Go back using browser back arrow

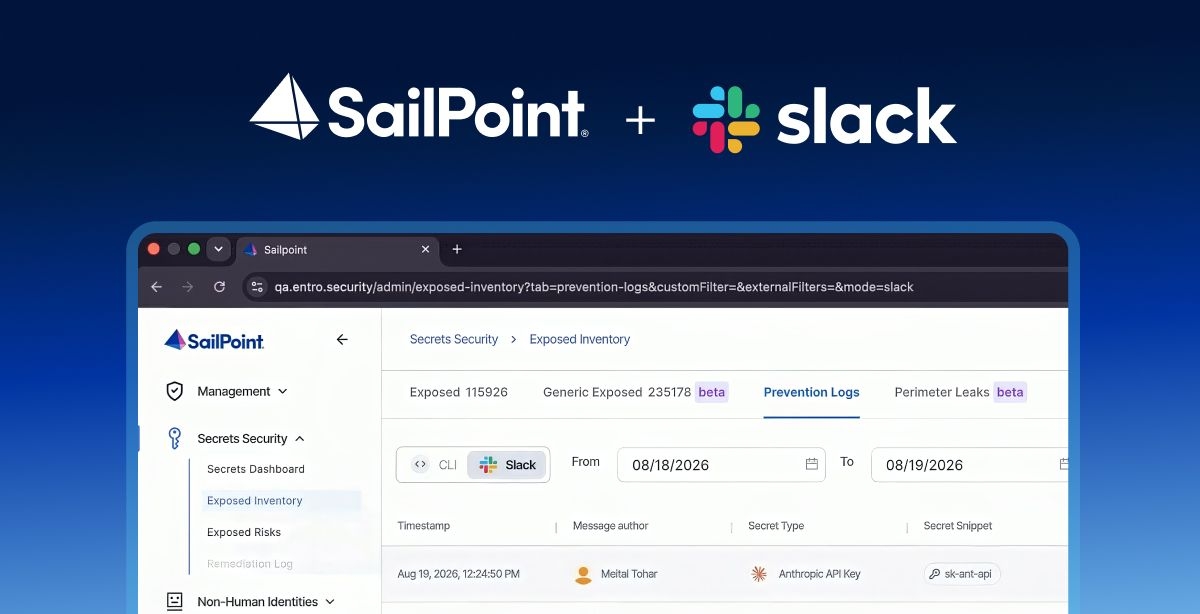pyautogui.click(x=156, y=287)
